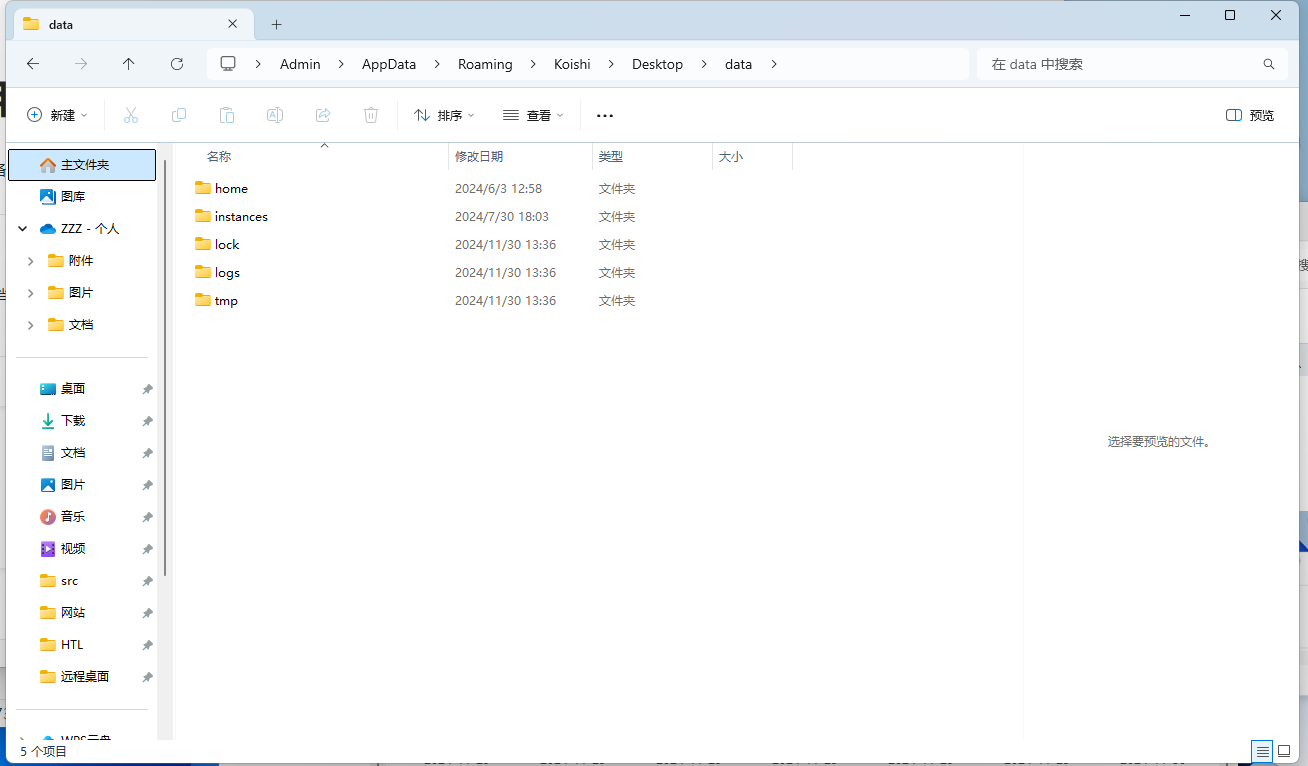1308x766 pixels.
Task: Expand the 附件 folder tree node
Action: [x=30, y=261]
